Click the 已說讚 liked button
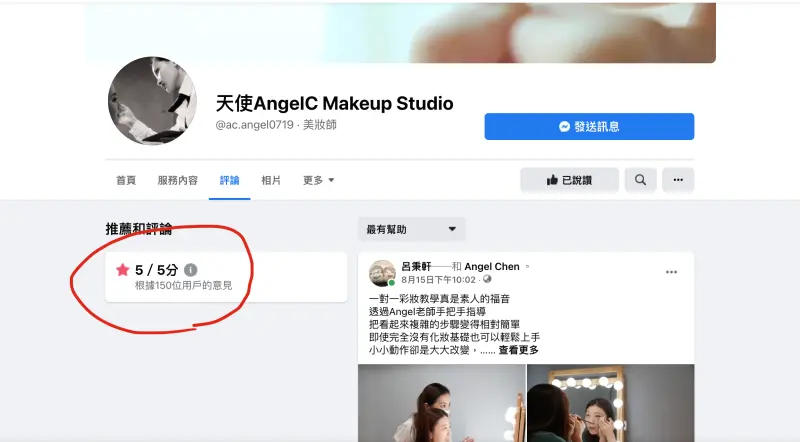 click(569, 180)
